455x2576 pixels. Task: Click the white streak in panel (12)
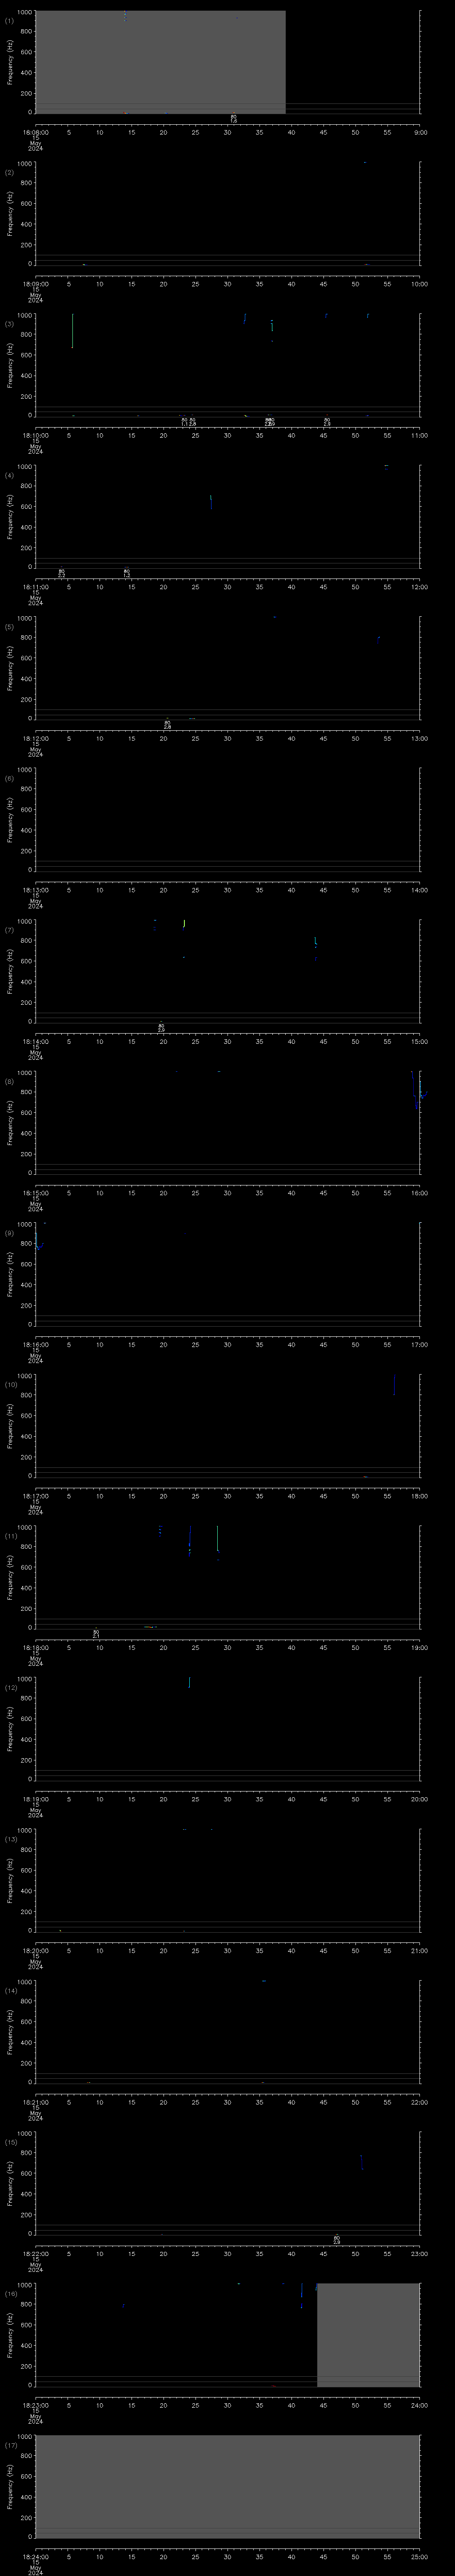(189, 1683)
